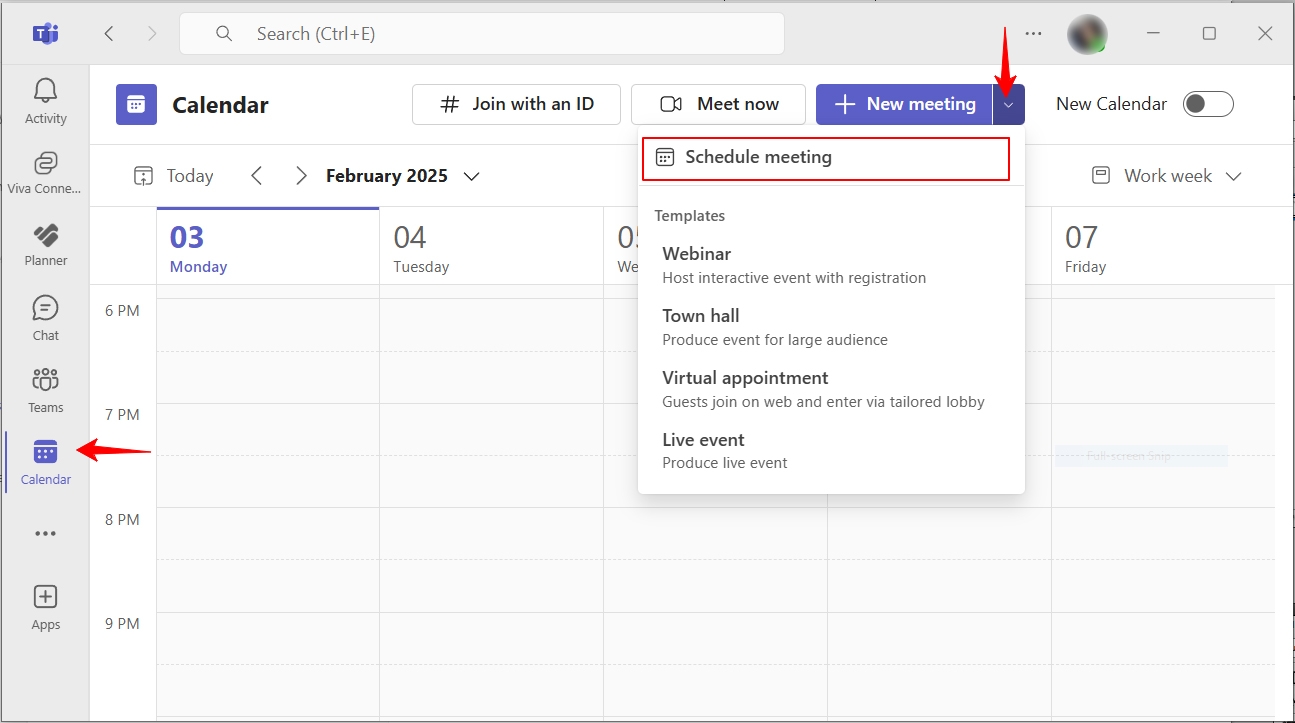The image size is (1295, 723).
Task: Go forward using the forward arrow
Action: (152, 33)
